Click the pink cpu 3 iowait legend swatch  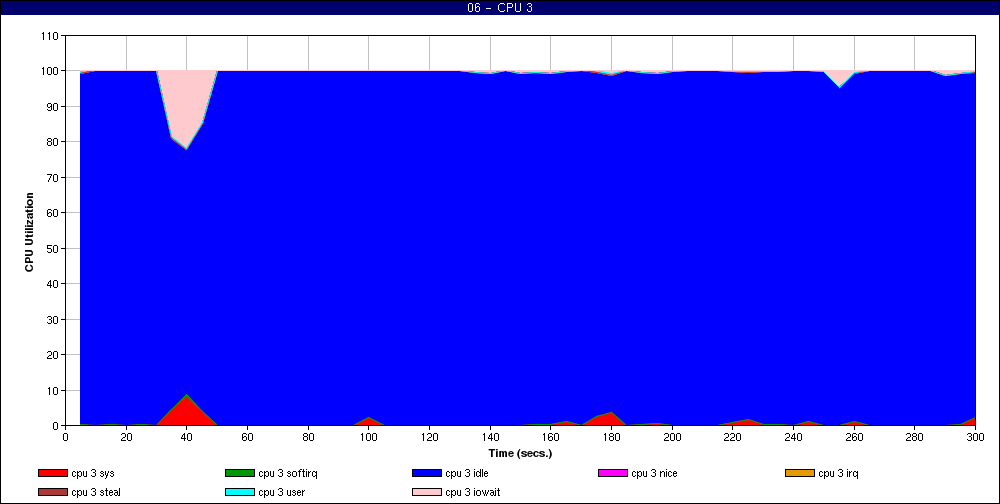[427, 493]
